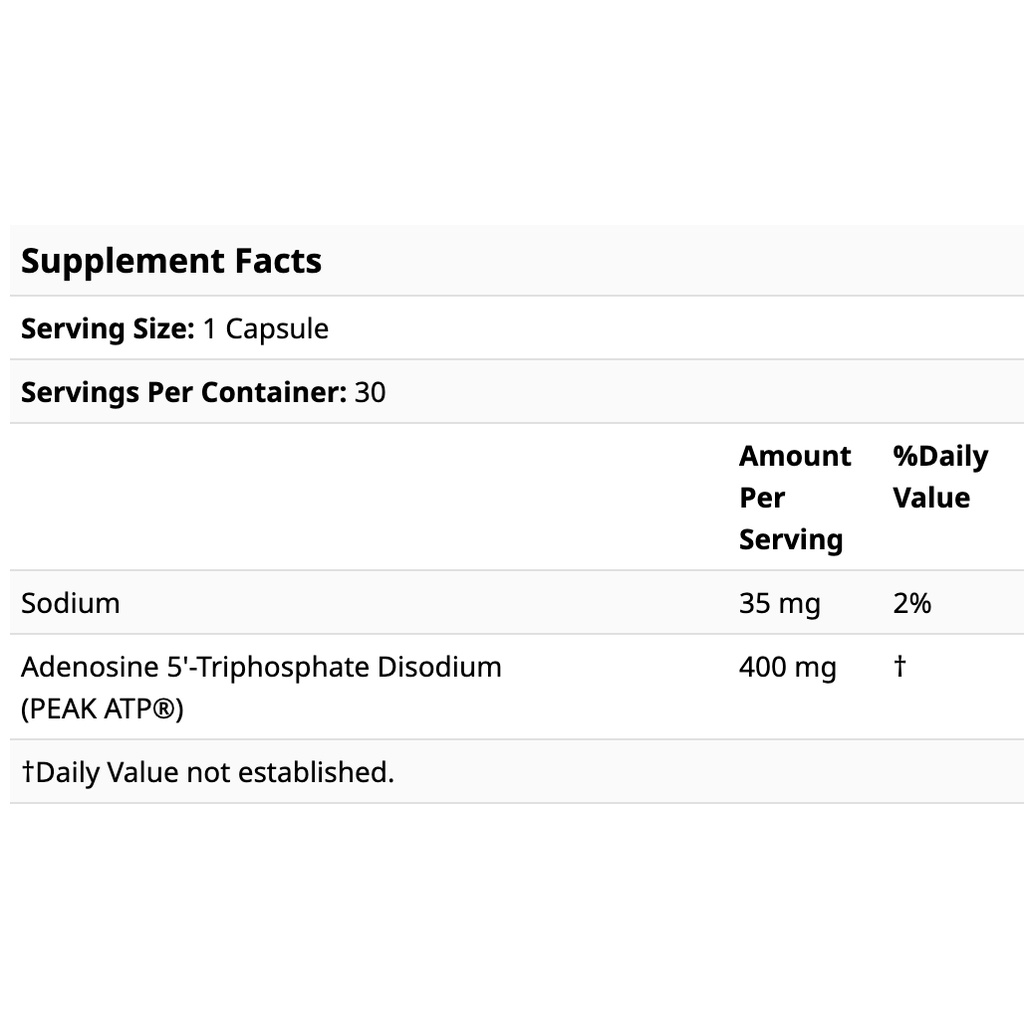Select the number 30 servings value
The image size is (1024, 1024).
pos(370,392)
